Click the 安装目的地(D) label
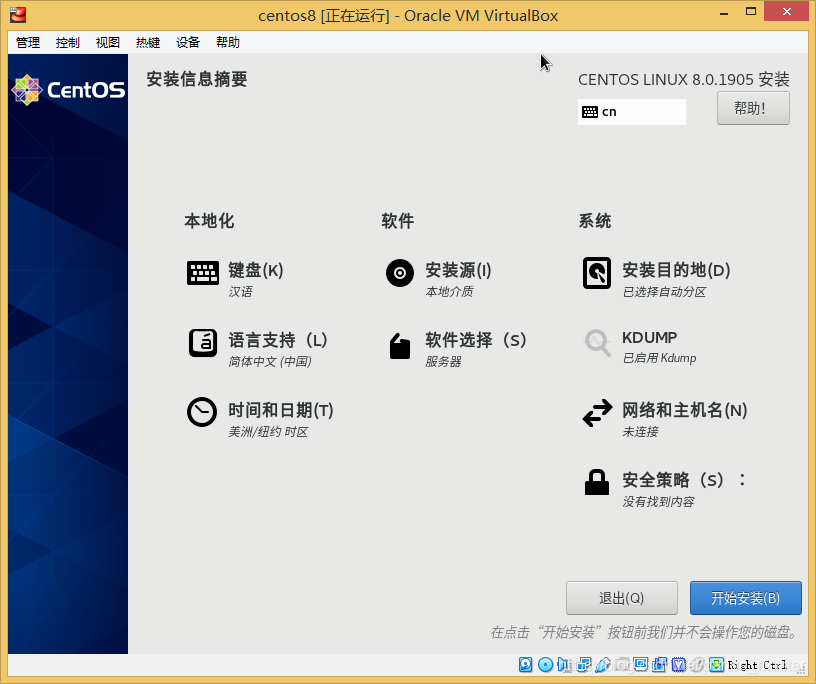Viewport: 816px width, 684px height. [676, 270]
